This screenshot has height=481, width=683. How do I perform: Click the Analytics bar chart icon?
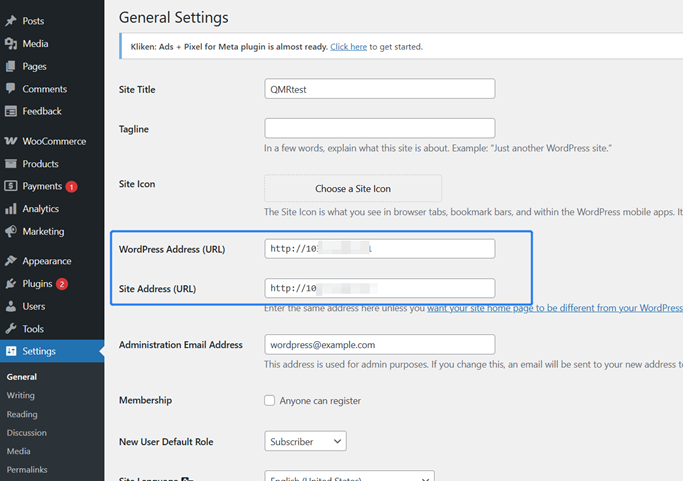11,209
